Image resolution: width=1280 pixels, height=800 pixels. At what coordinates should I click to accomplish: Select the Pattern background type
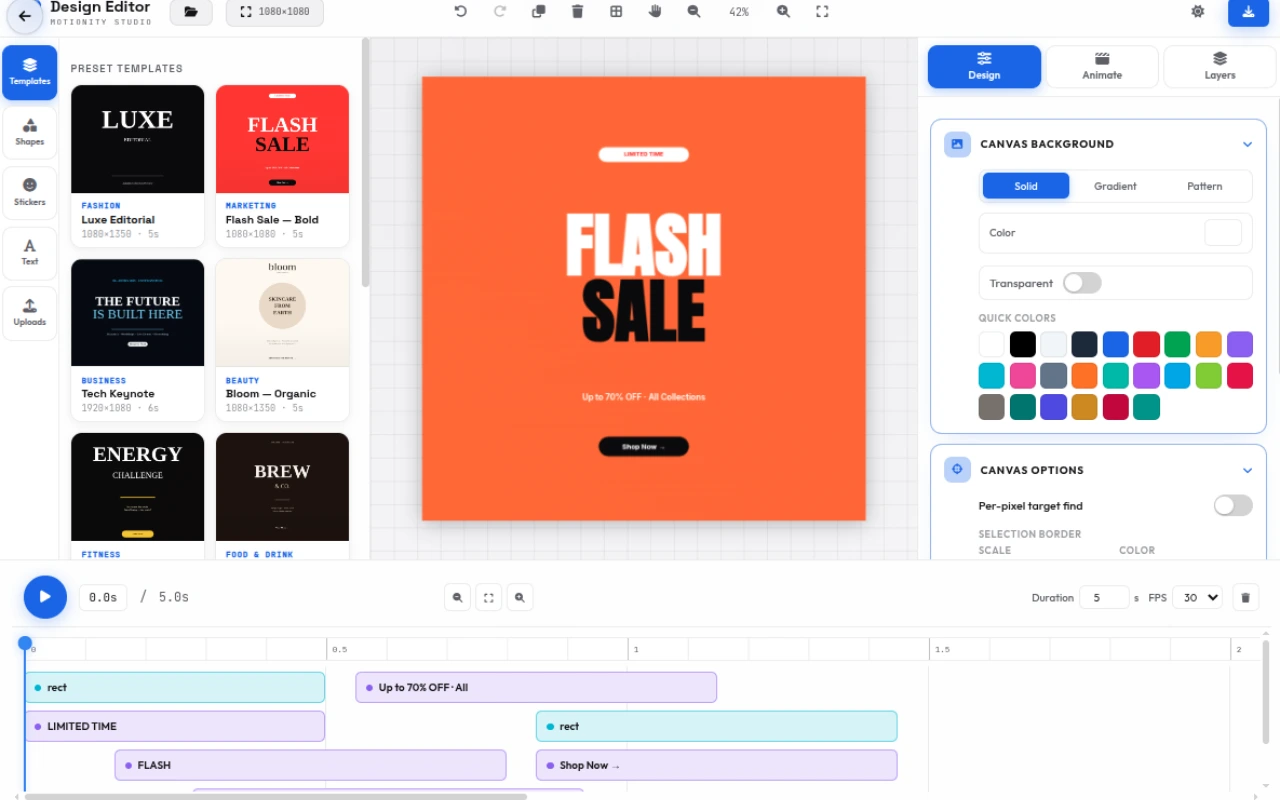tap(1205, 186)
